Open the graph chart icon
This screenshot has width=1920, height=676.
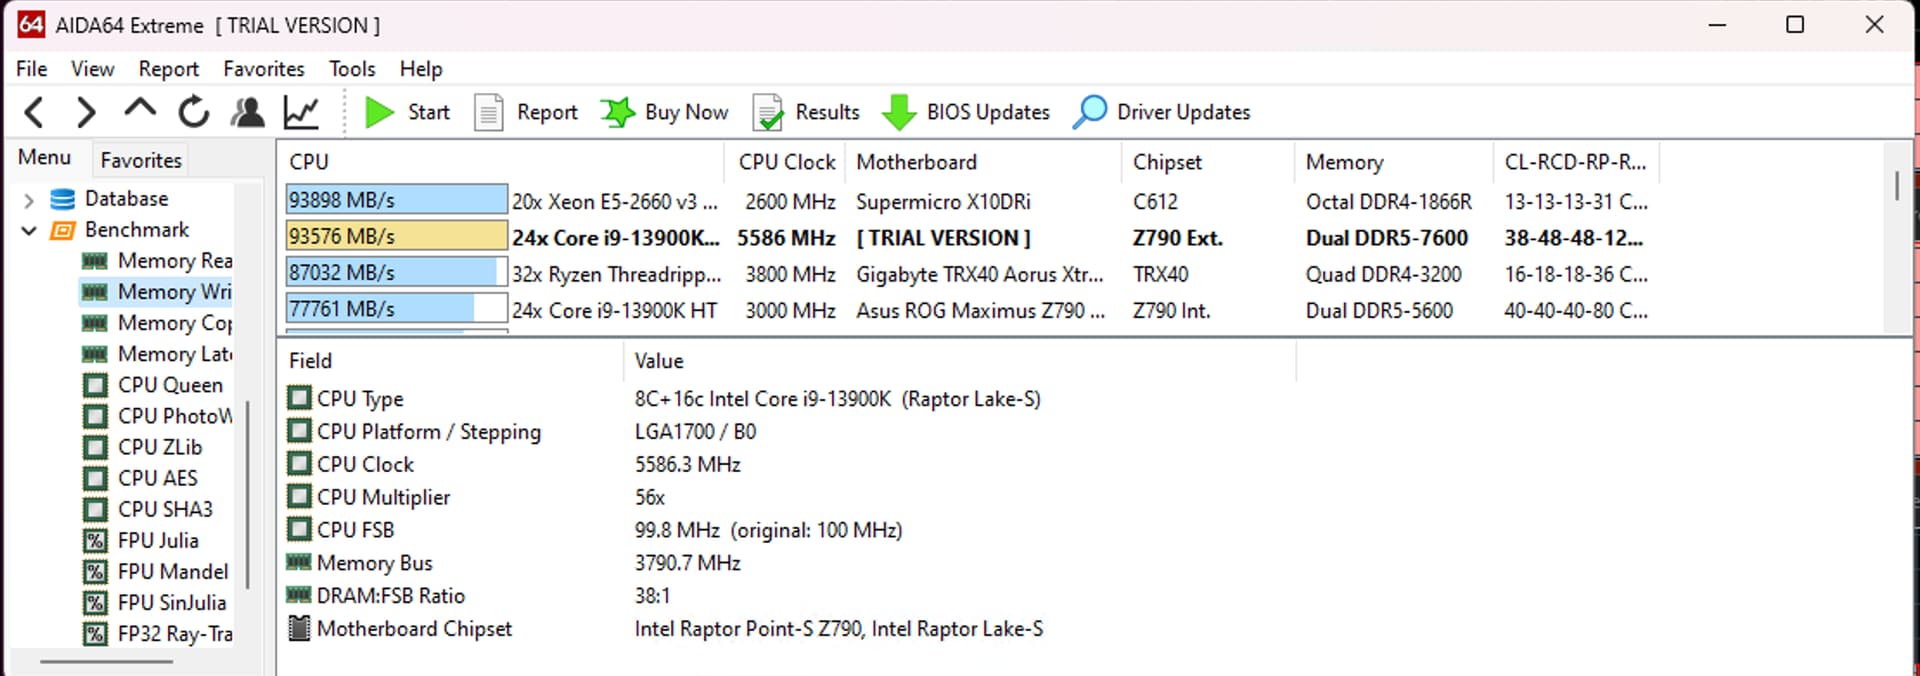[301, 112]
